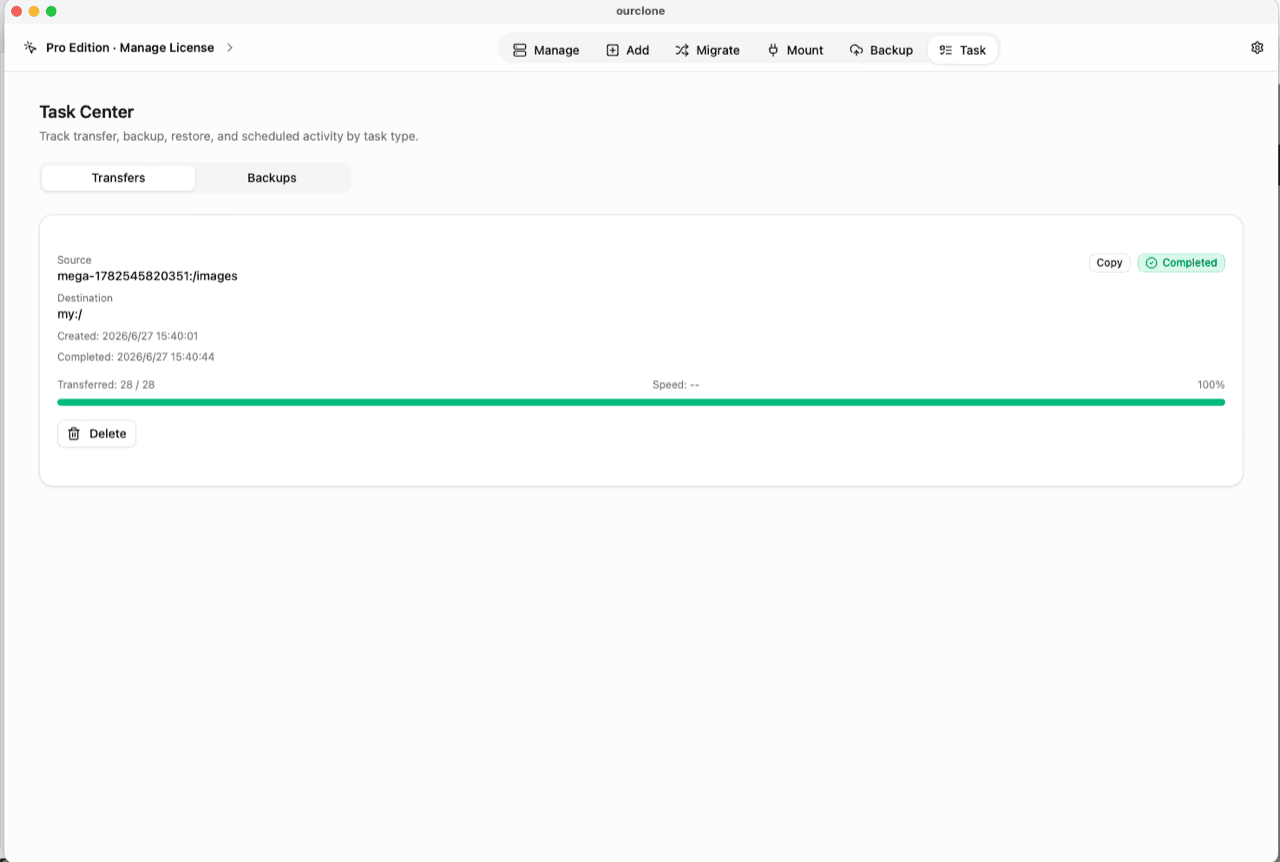Click the Speed: -- label
Image resolution: width=1280 pixels, height=862 pixels.
point(675,385)
